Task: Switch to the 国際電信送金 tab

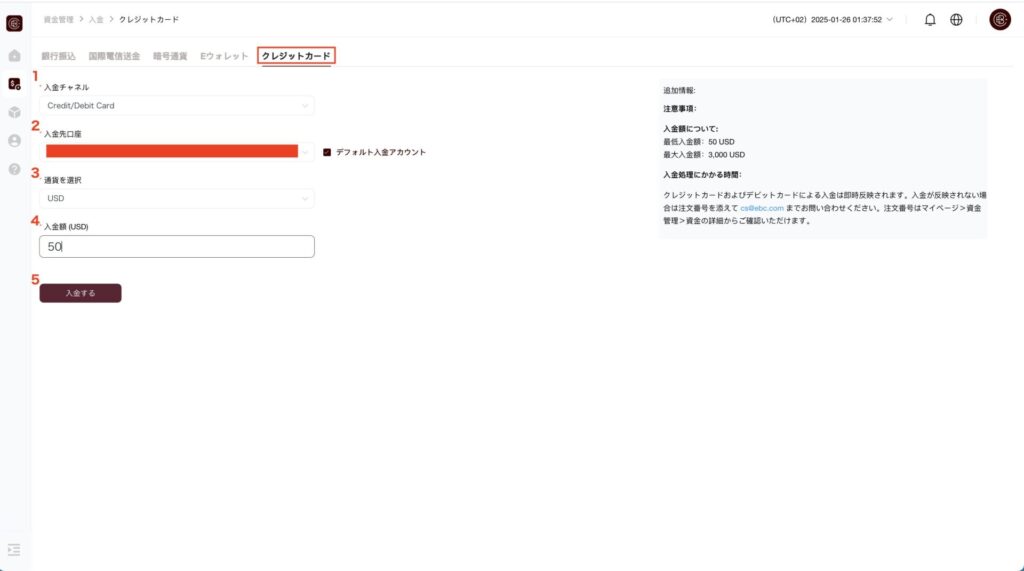Action: pyautogui.click(x=114, y=56)
